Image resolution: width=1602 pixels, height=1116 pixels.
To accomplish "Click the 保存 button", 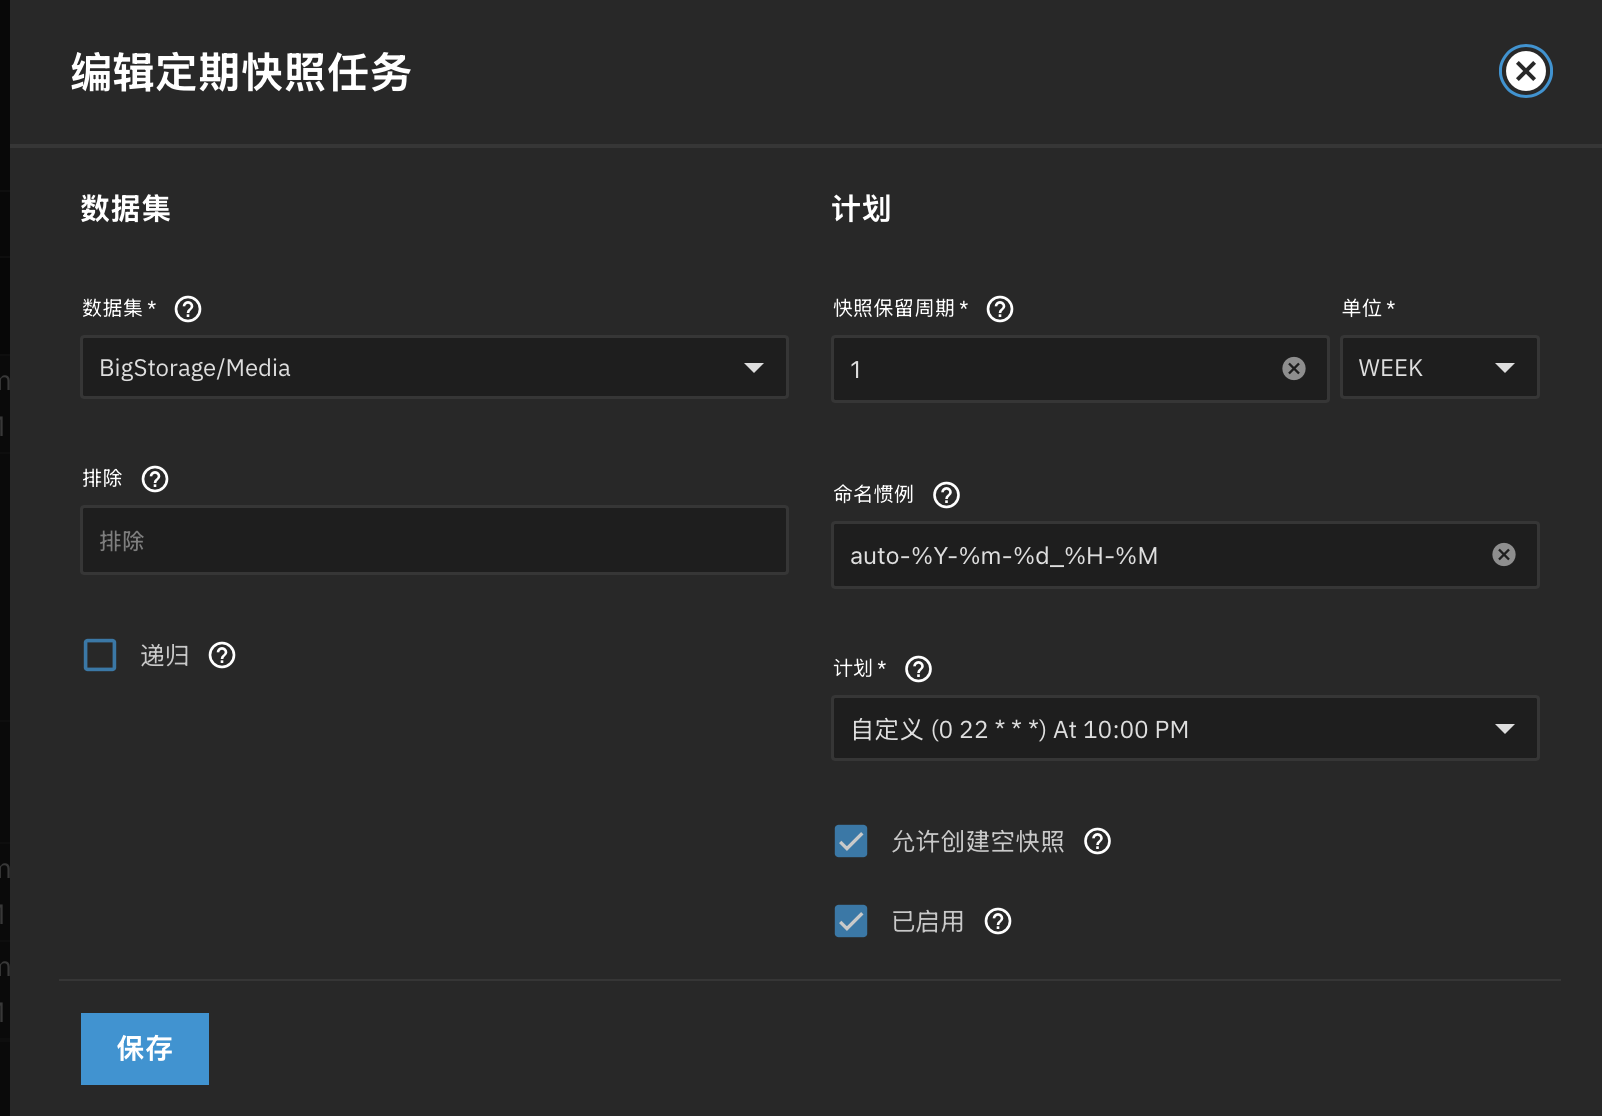I will (145, 1049).
